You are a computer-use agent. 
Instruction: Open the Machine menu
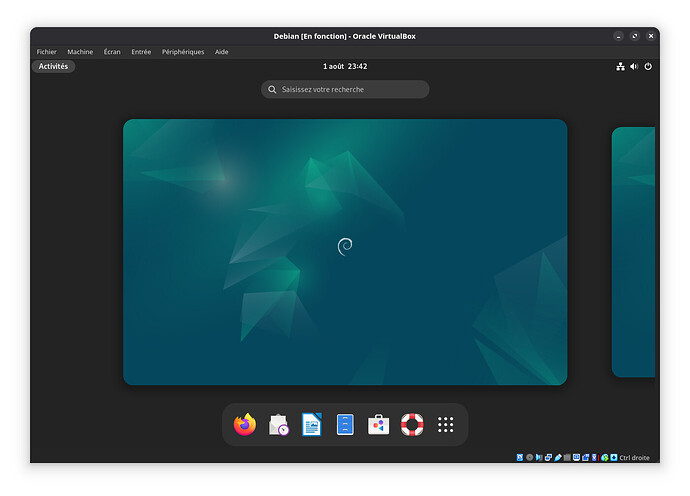tap(80, 52)
